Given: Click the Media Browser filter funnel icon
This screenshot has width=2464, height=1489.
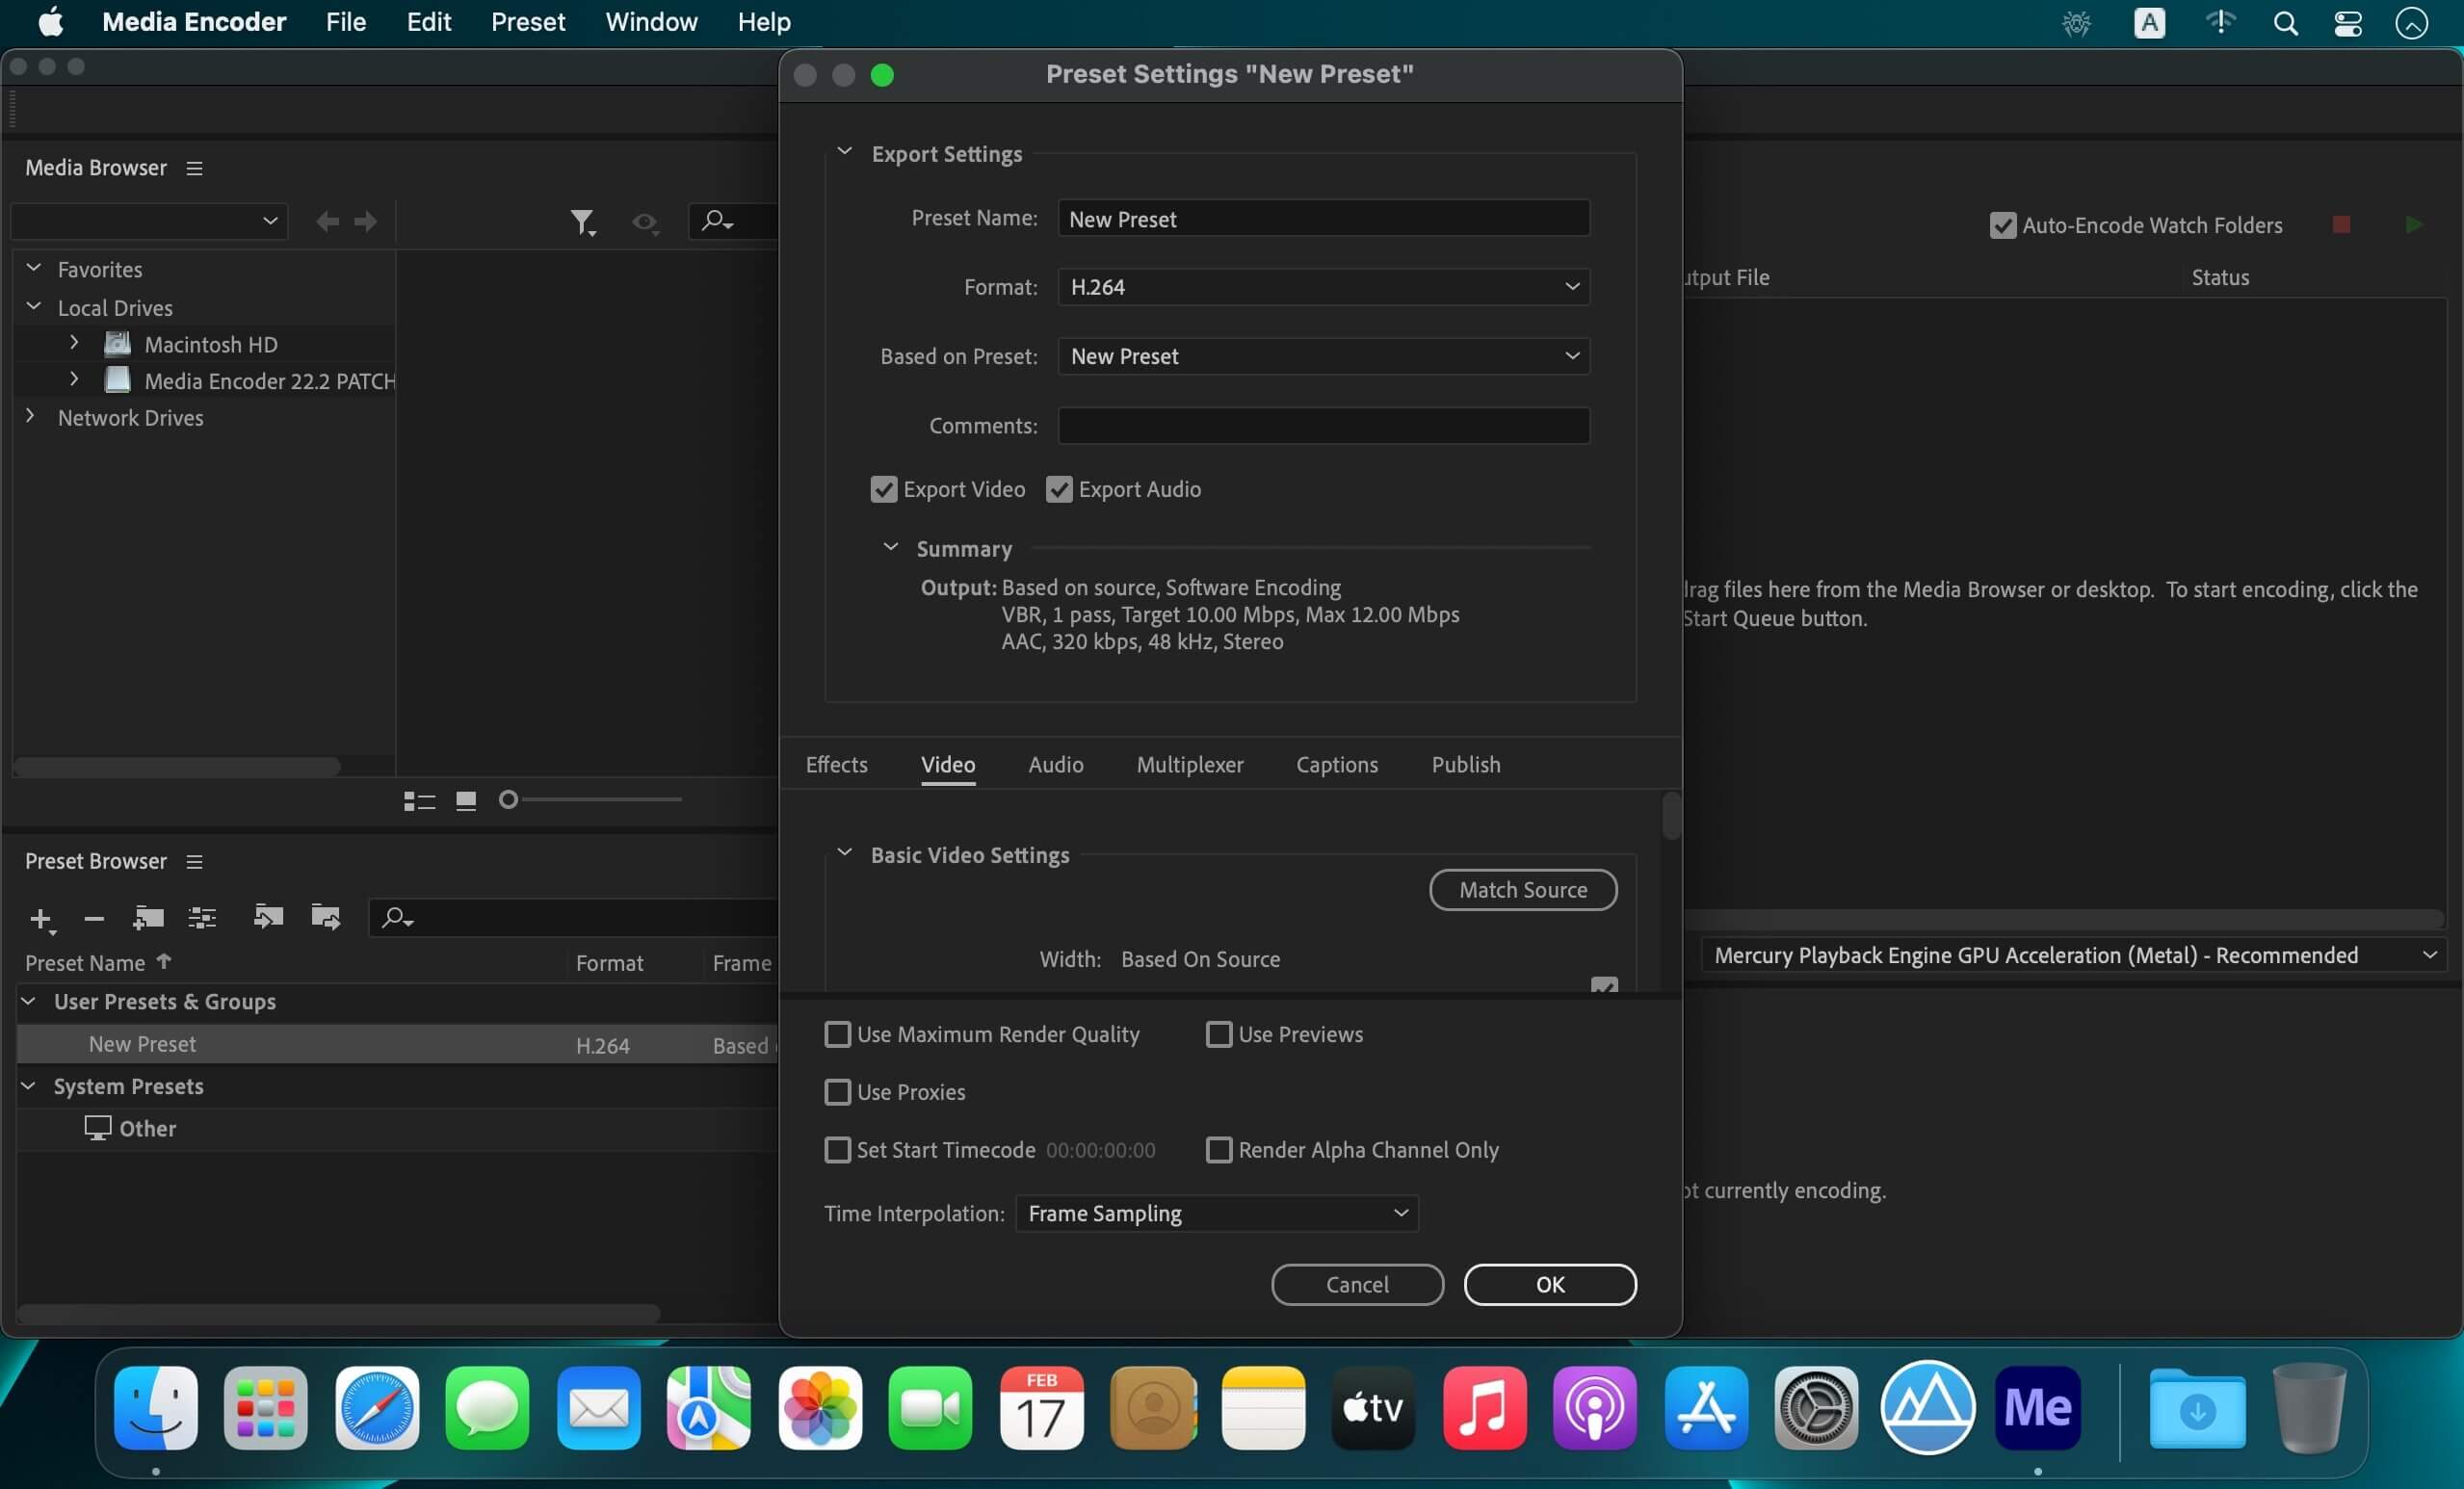Looking at the screenshot, I should 583,222.
